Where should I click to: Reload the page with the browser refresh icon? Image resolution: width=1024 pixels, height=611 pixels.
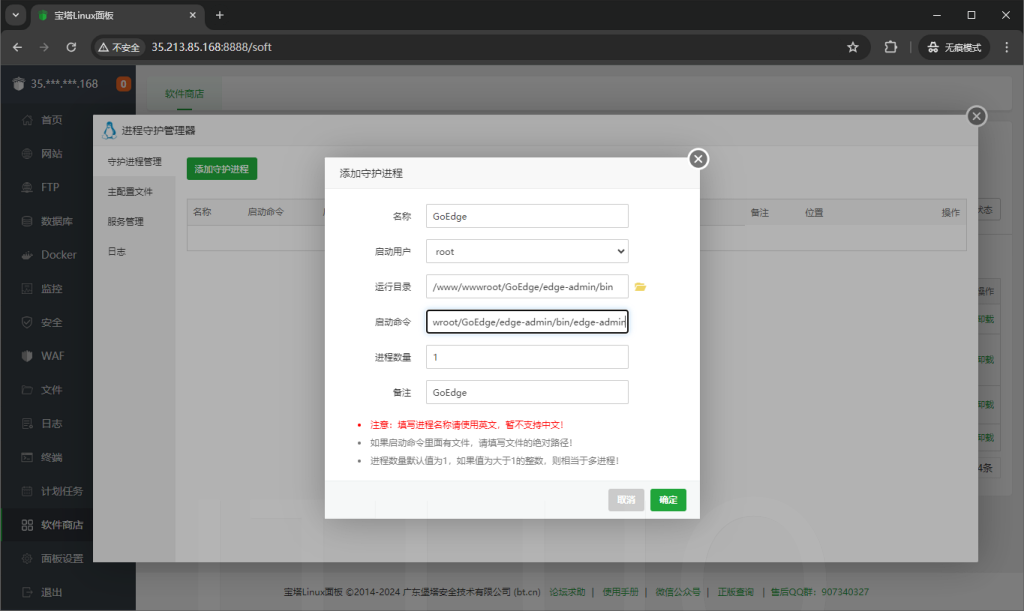(70, 46)
